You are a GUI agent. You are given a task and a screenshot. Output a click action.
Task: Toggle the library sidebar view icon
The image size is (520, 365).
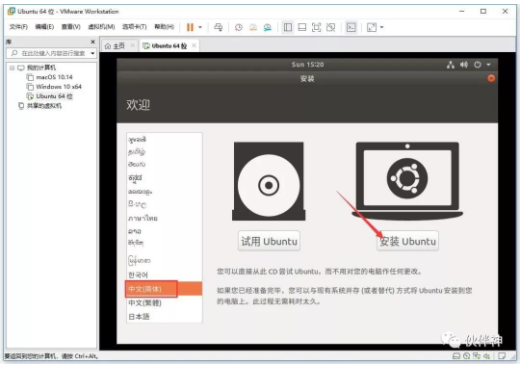(288, 27)
